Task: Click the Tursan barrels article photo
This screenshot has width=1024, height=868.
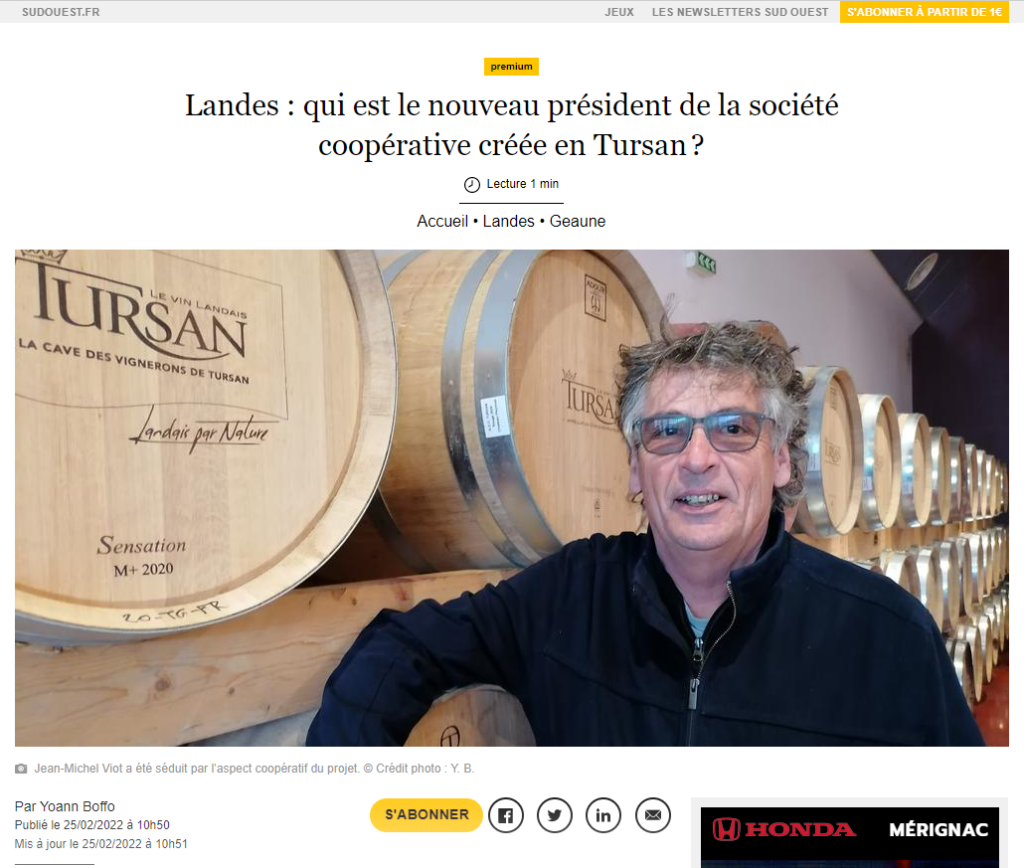Action: [x=511, y=498]
